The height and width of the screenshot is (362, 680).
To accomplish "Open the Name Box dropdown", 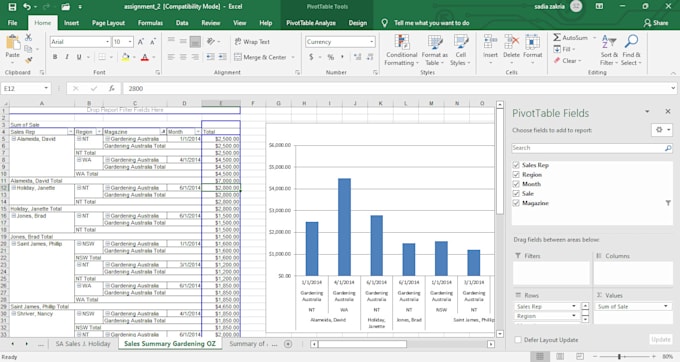I will 46,88.
